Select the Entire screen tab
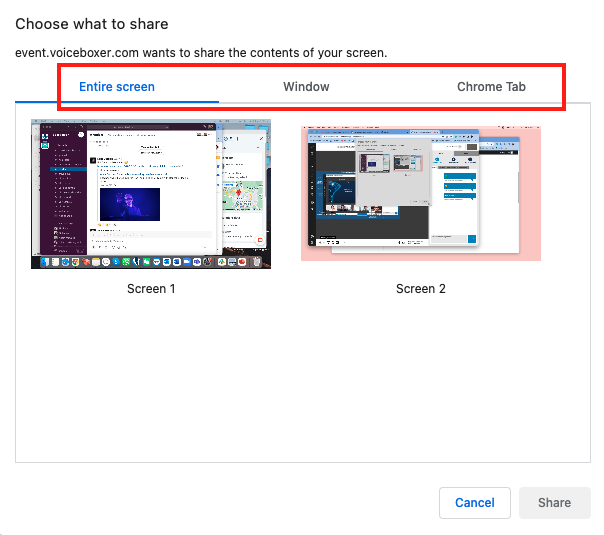604x535 pixels. pyautogui.click(x=117, y=87)
